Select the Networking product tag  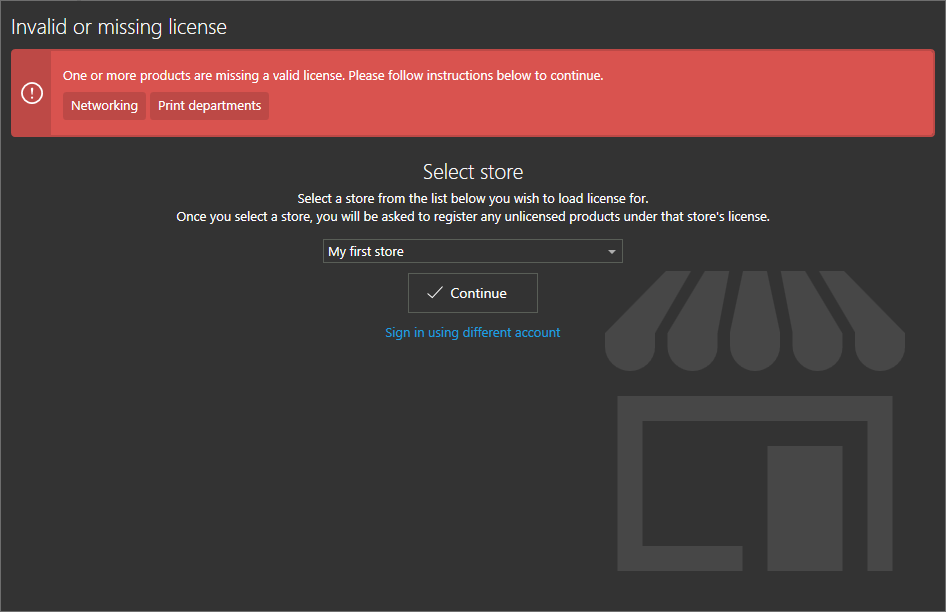coord(104,106)
